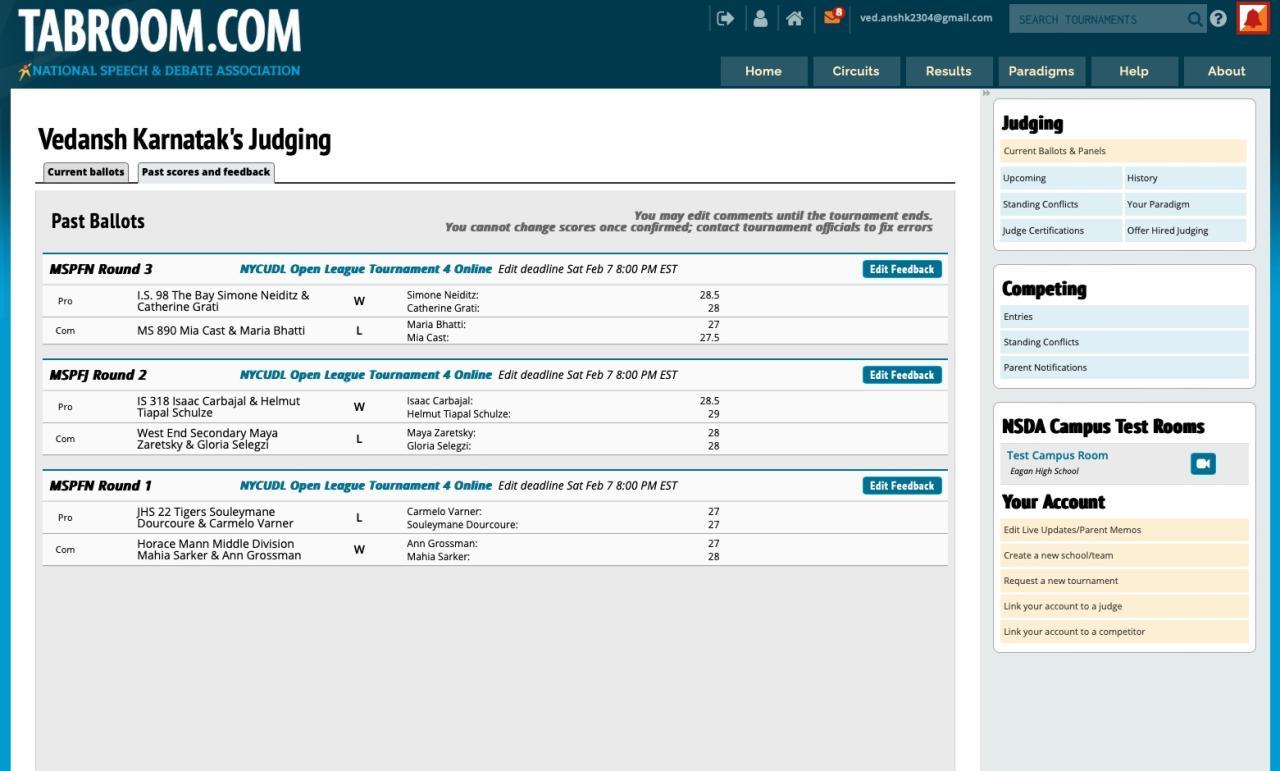Click the logout icon in the header

pyautogui.click(x=726, y=18)
